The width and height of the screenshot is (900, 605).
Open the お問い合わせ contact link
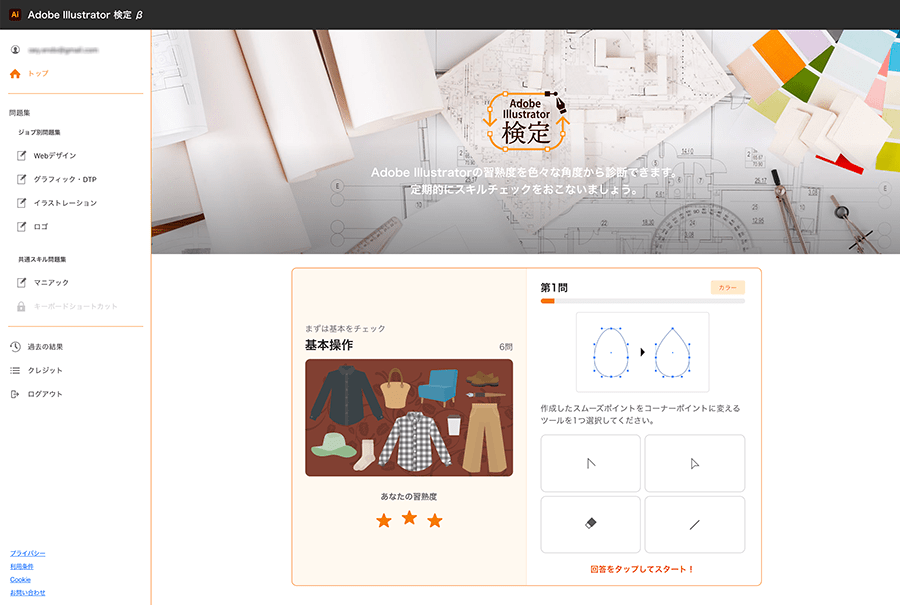[28, 592]
